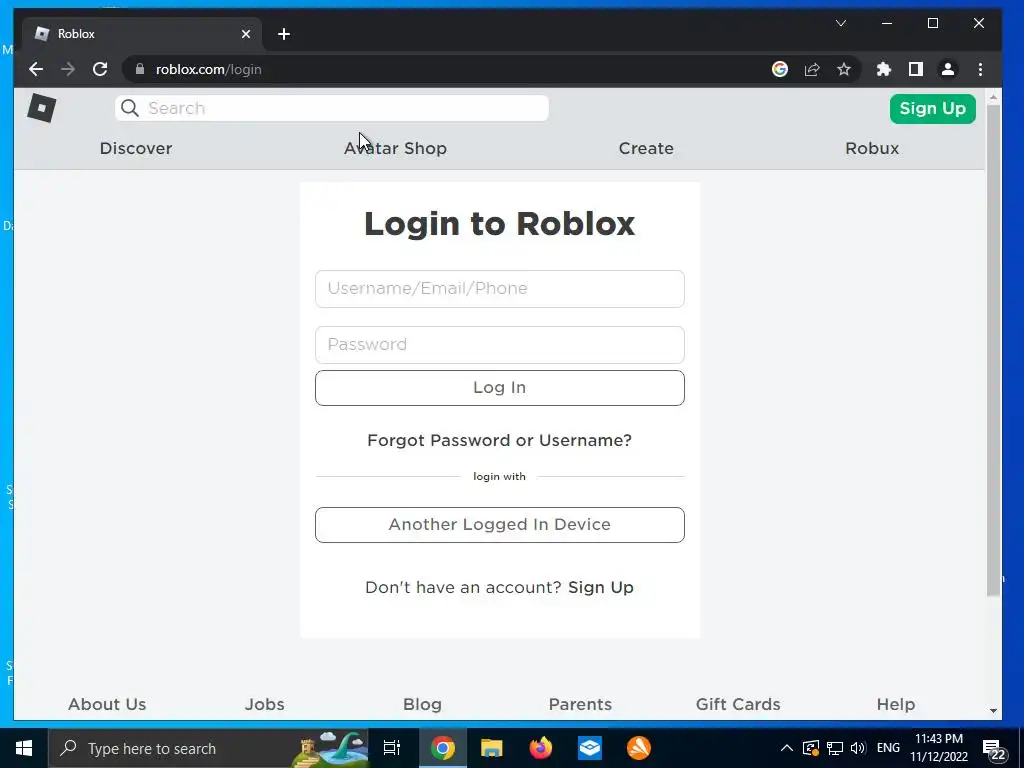Click the Windows taskbar search box

[209, 748]
